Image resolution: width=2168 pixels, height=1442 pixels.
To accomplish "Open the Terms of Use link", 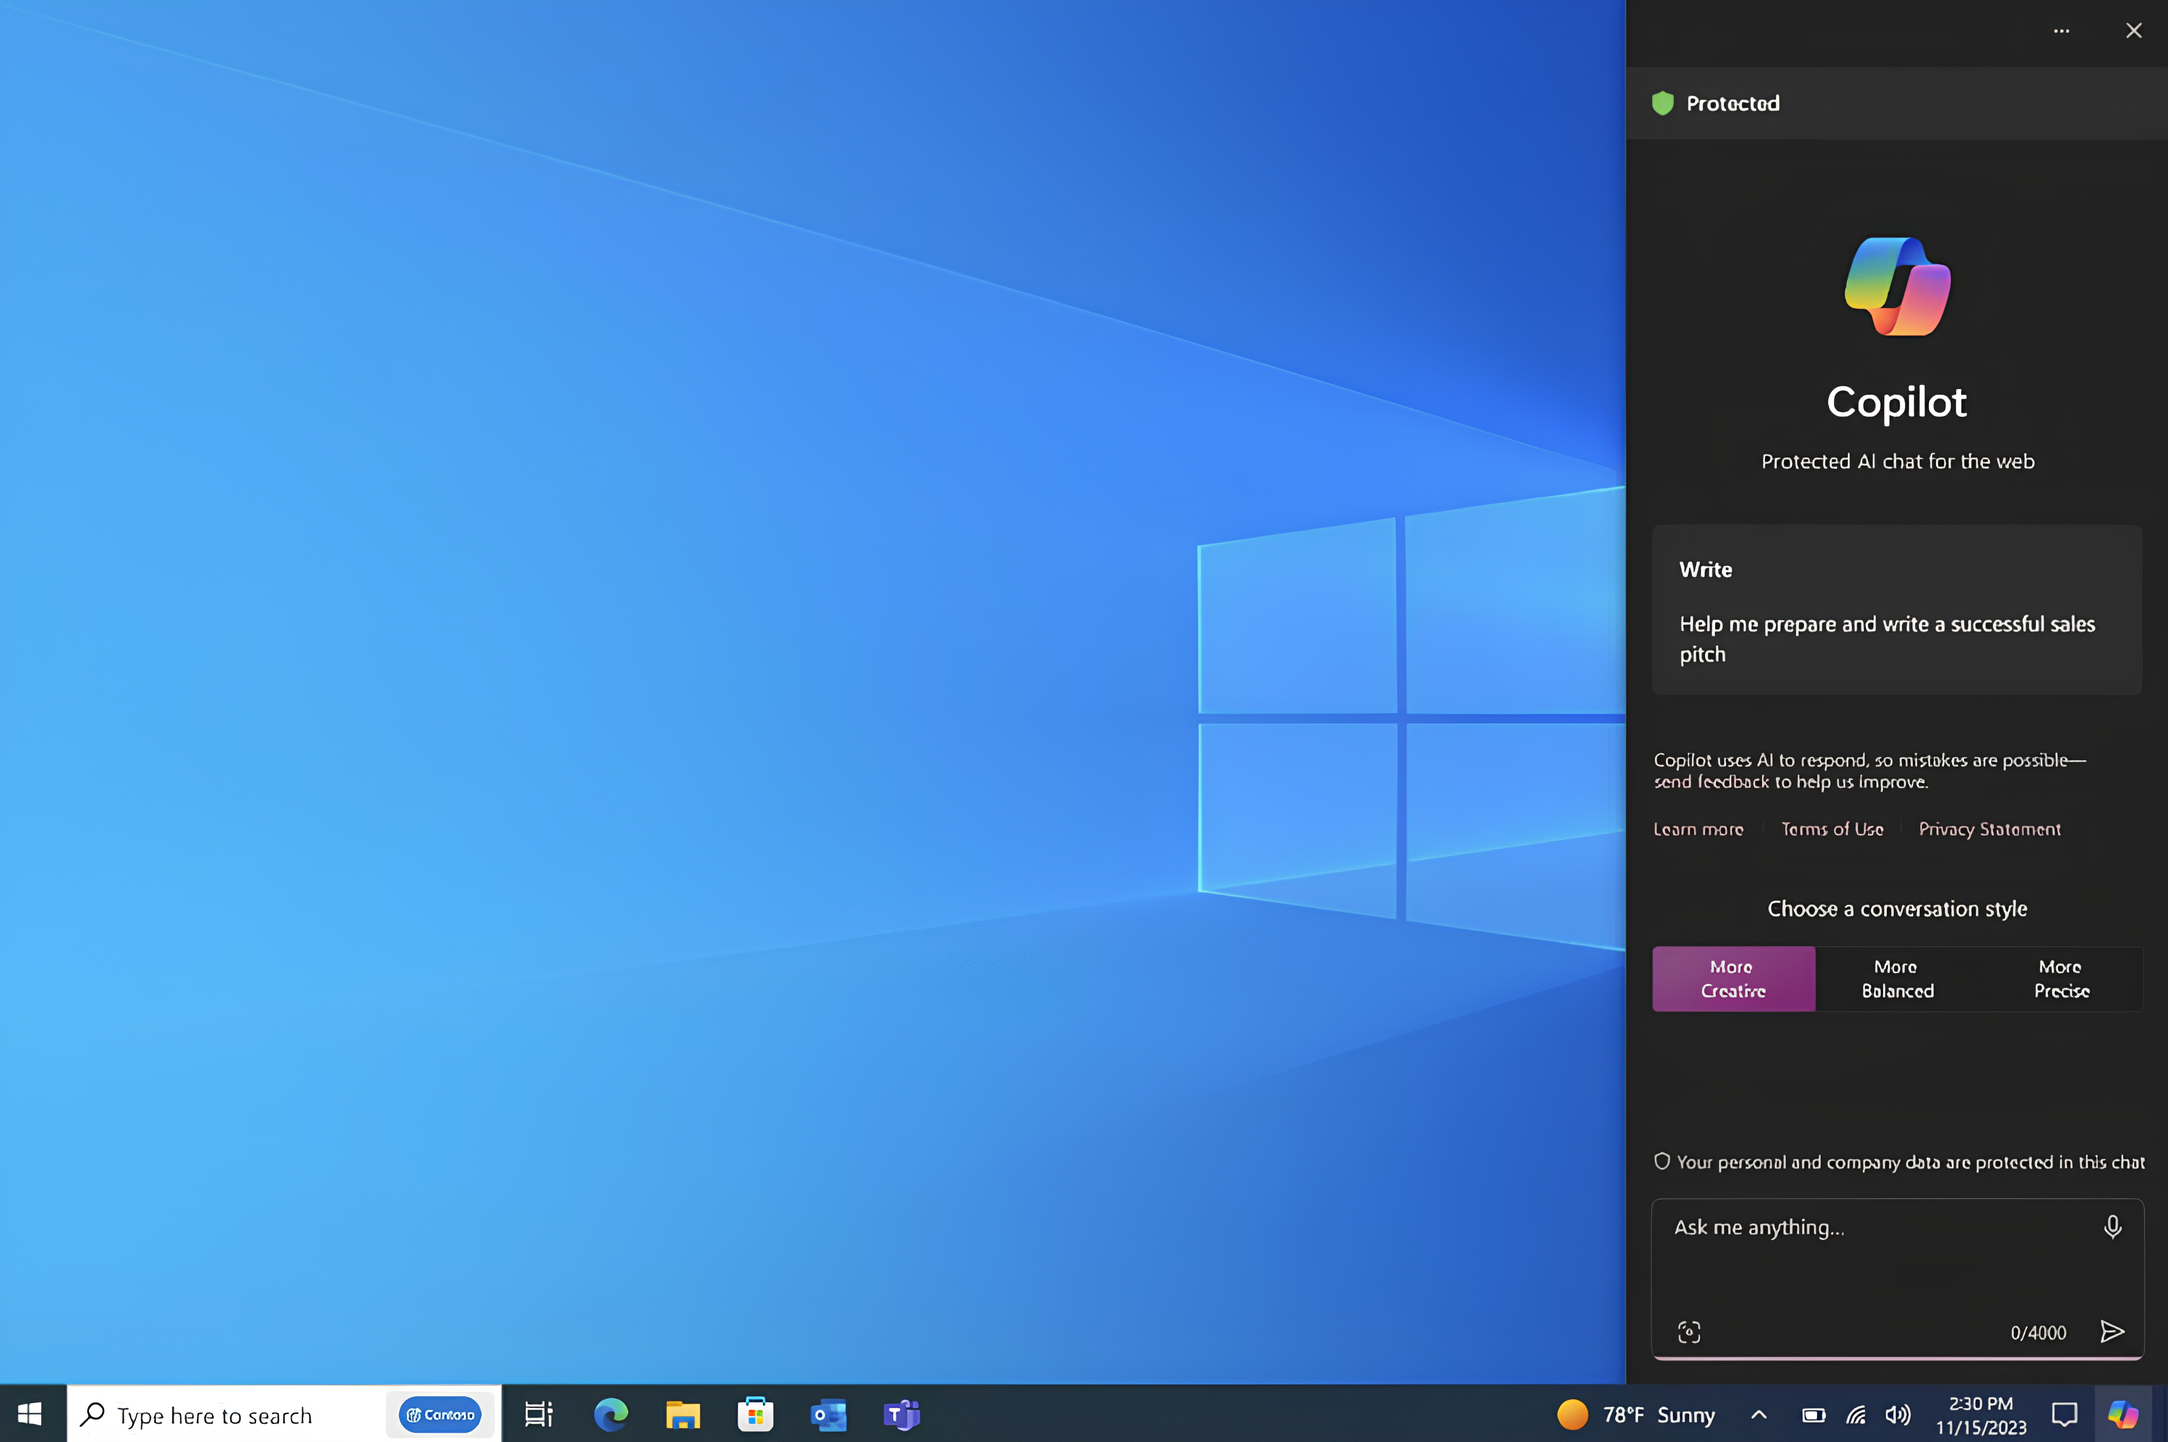I will point(1832,829).
